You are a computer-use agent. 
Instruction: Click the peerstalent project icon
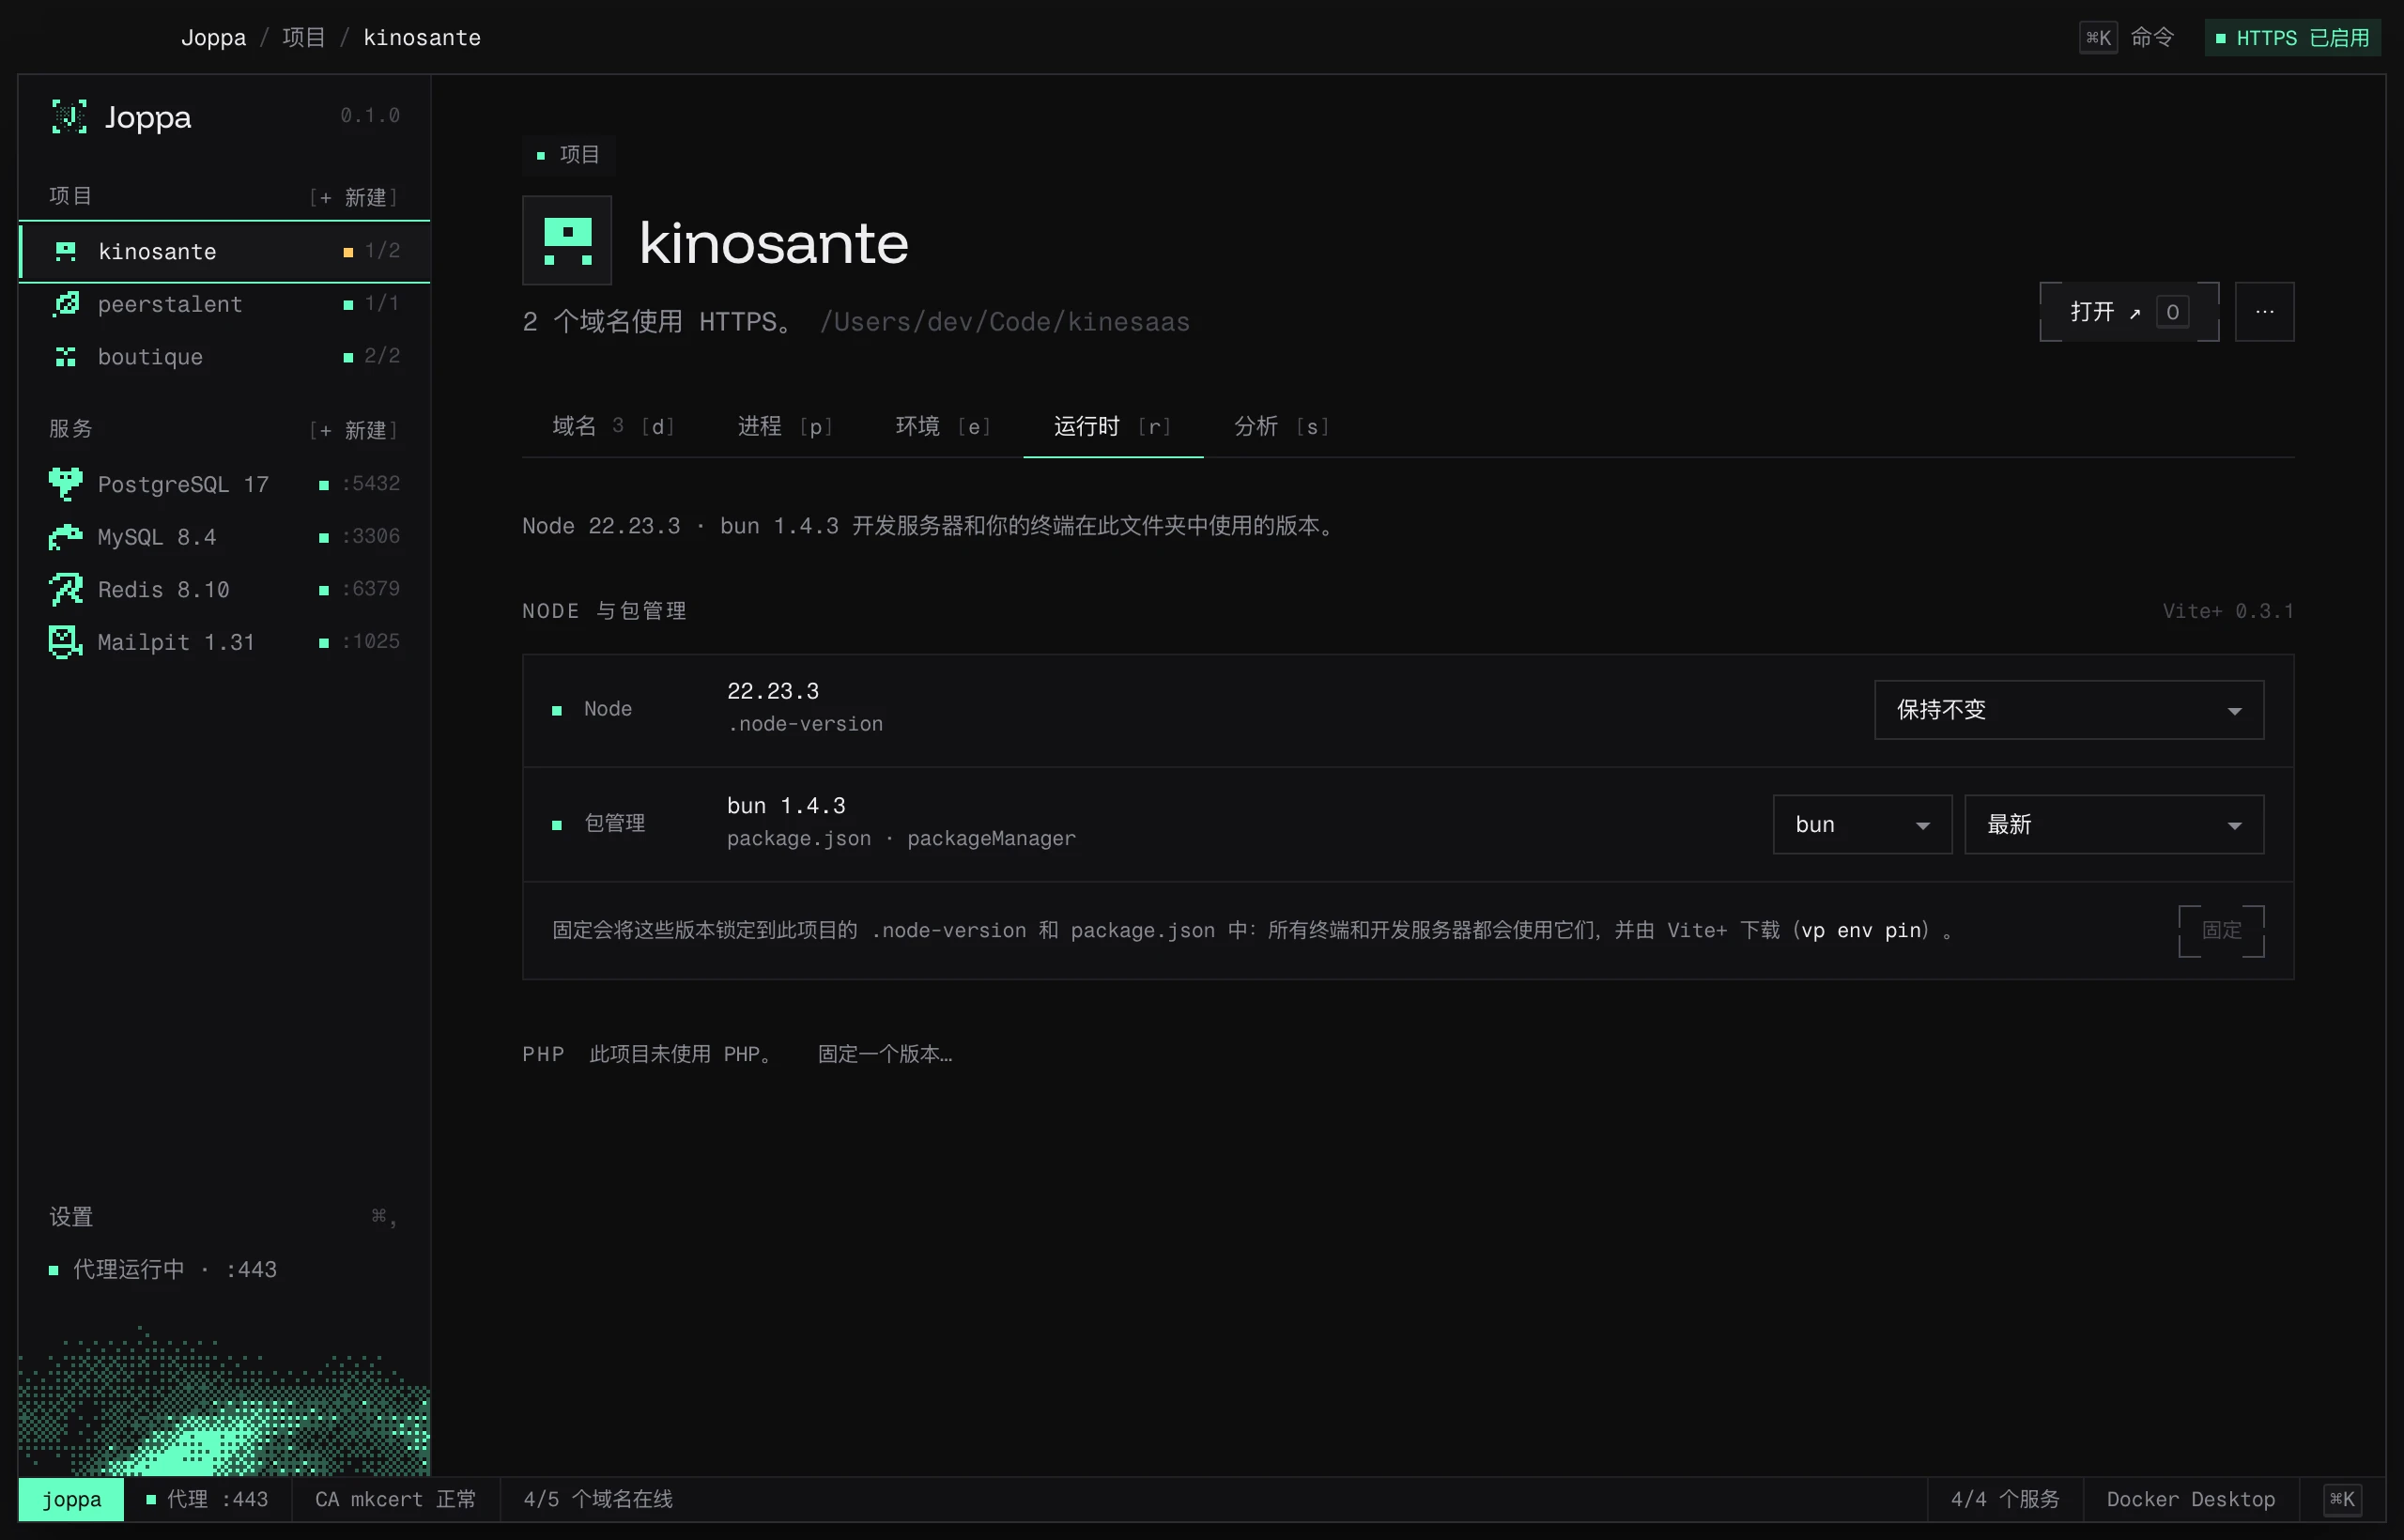[66, 304]
